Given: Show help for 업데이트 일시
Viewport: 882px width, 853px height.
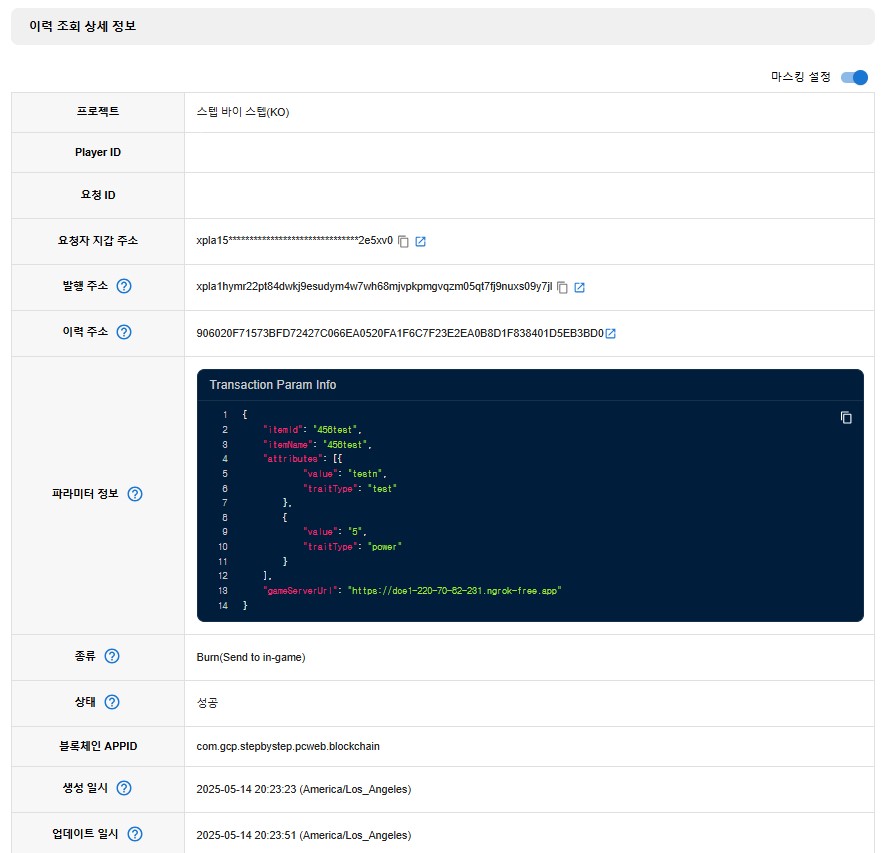Looking at the screenshot, I should 135,834.
